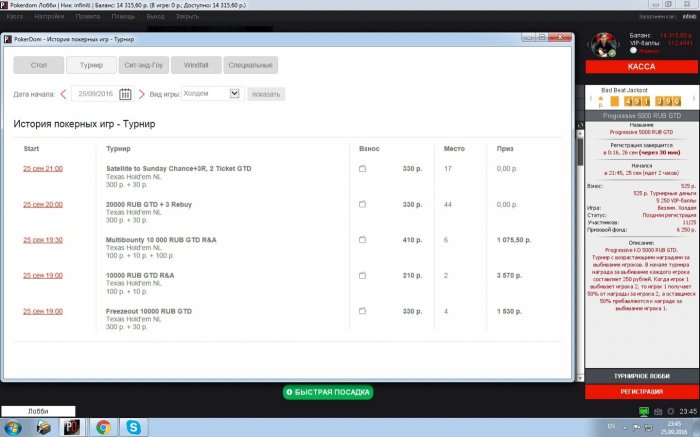700x437 pixels.
Task: Select the Лобби tab at bottom
Action: tap(38, 411)
